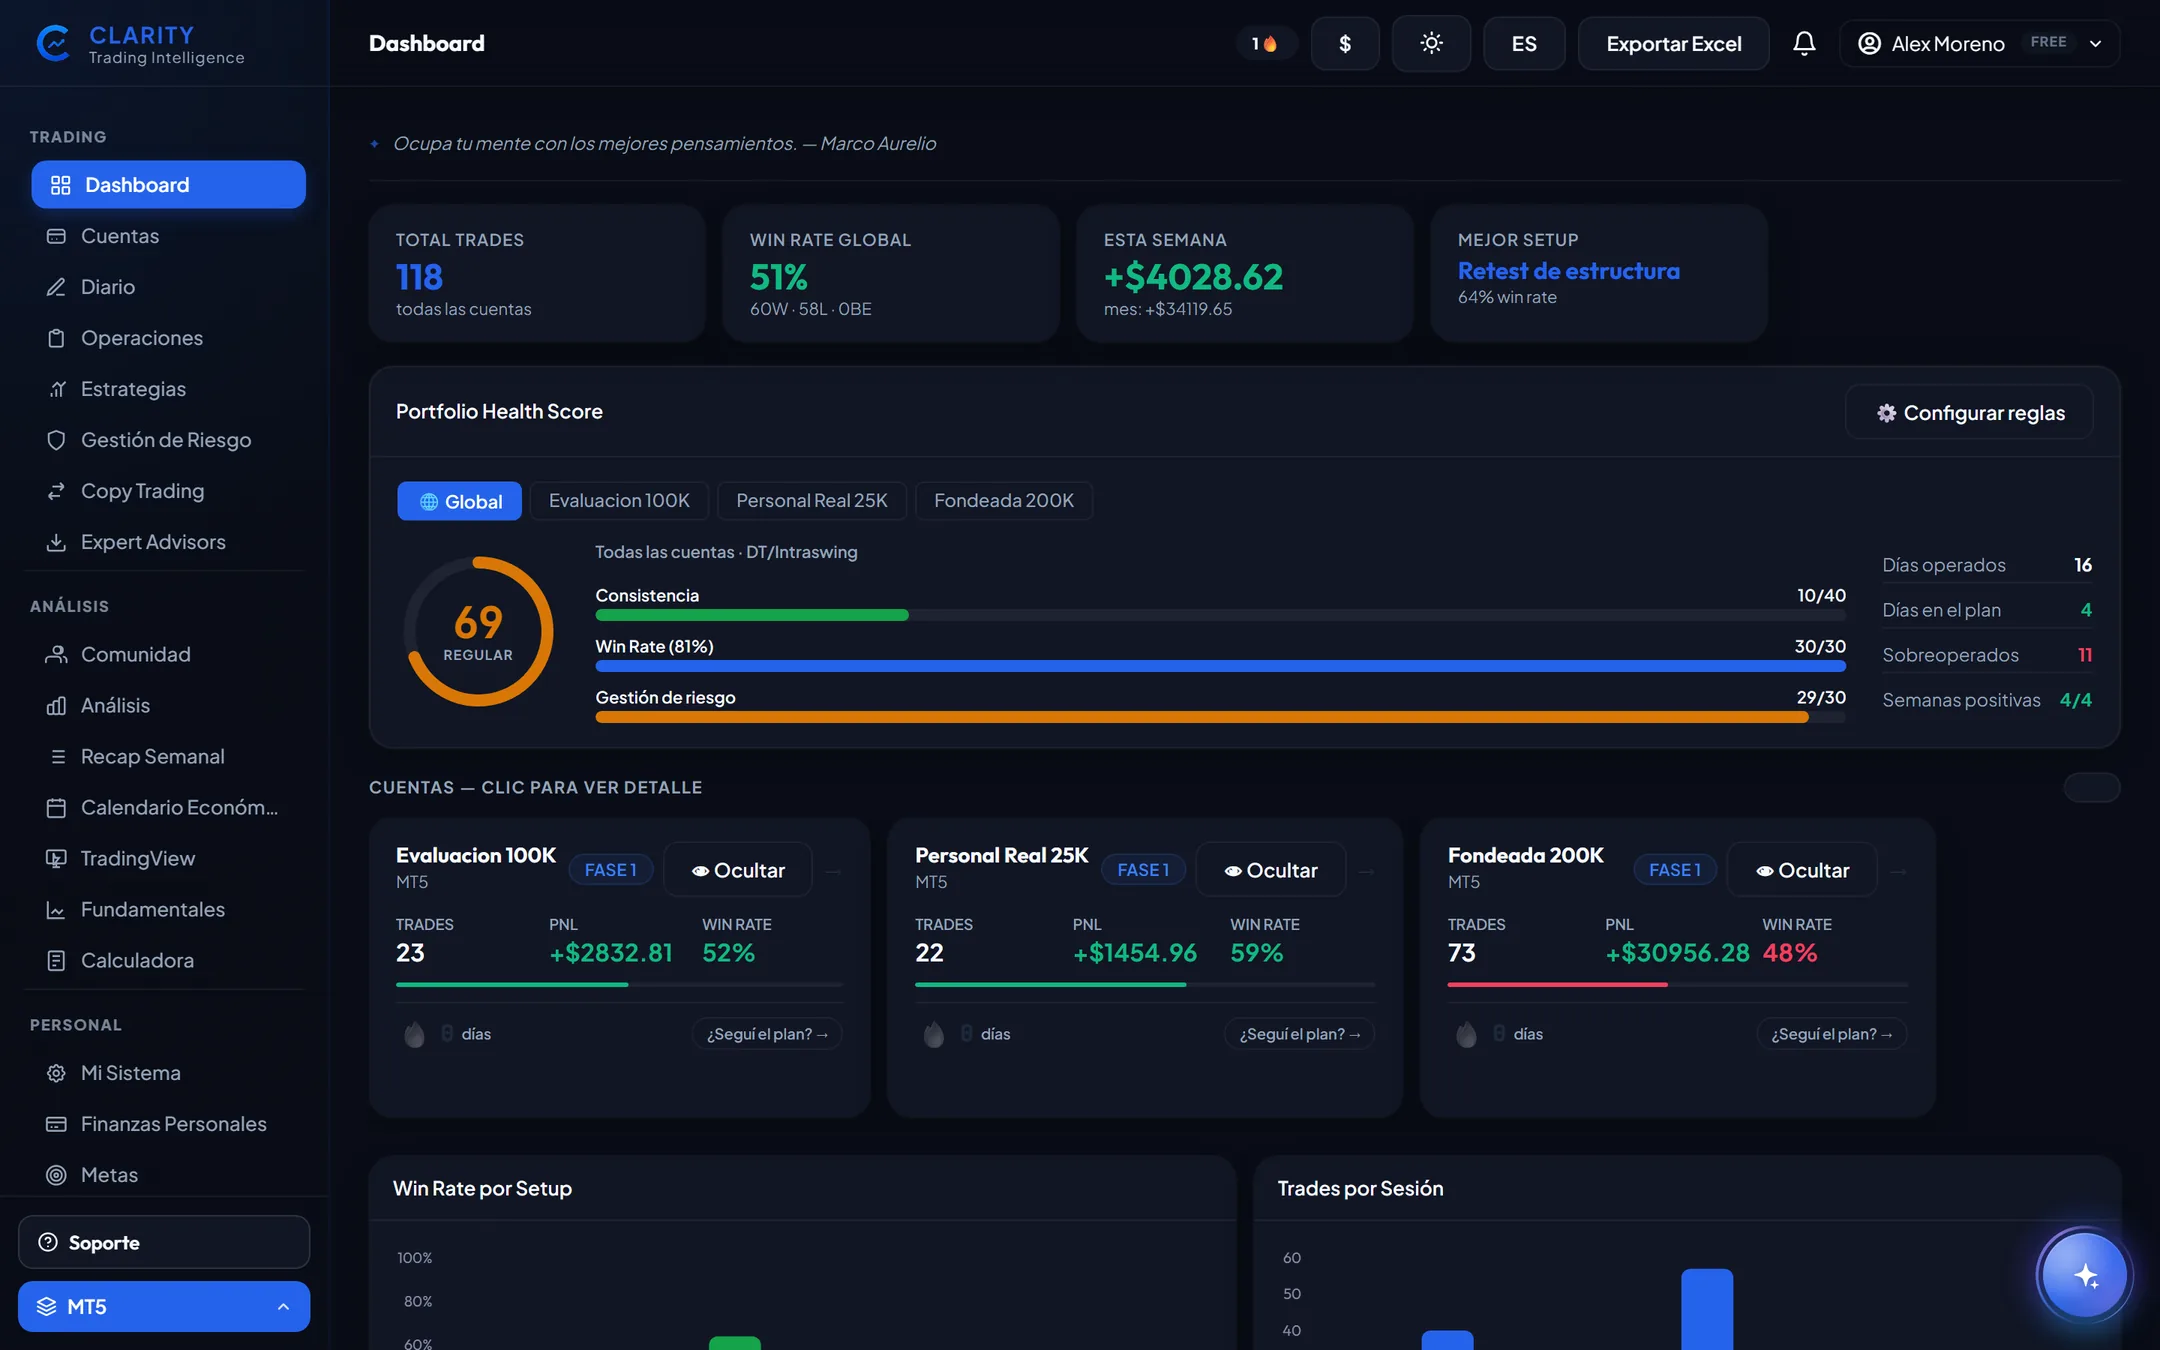The image size is (2160, 1350).
Task: Expand Fondeada 200K card arrow
Action: click(1899, 872)
